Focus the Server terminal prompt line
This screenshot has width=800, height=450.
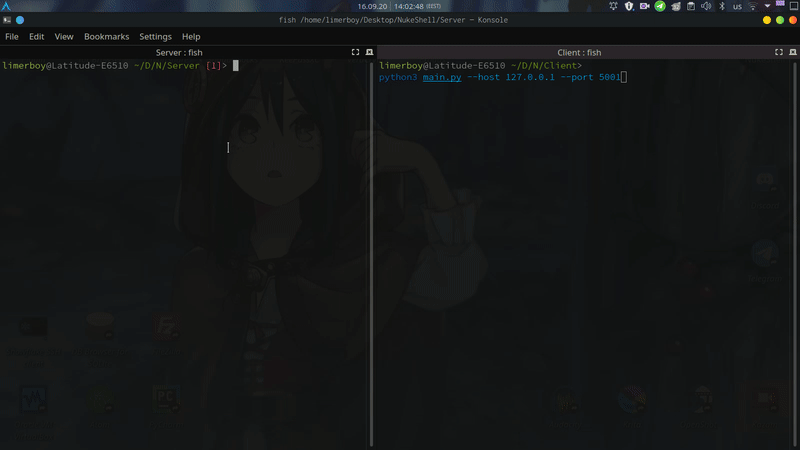pyautogui.click(x=120, y=65)
